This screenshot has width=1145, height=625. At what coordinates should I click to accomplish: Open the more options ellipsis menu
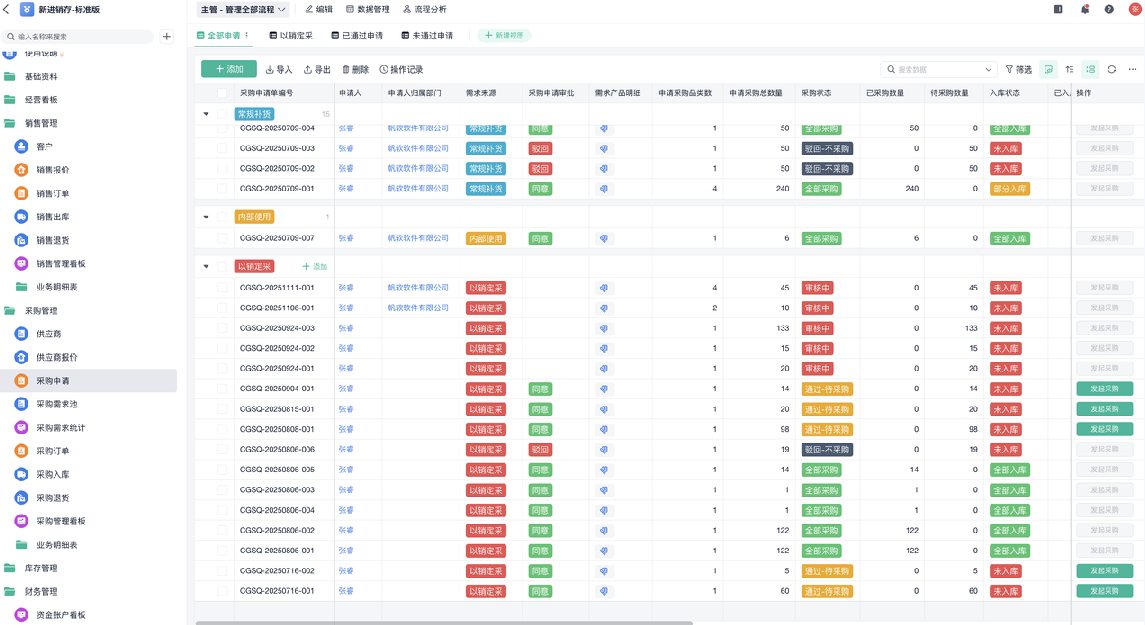click(1132, 70)
